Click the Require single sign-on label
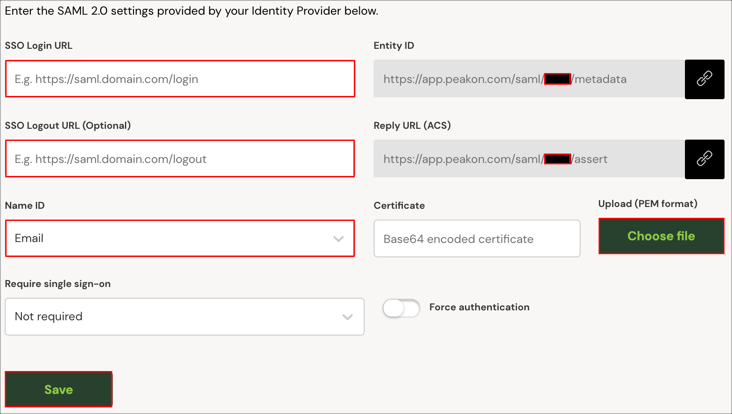The image size is (732, 414). pos(57,284)
